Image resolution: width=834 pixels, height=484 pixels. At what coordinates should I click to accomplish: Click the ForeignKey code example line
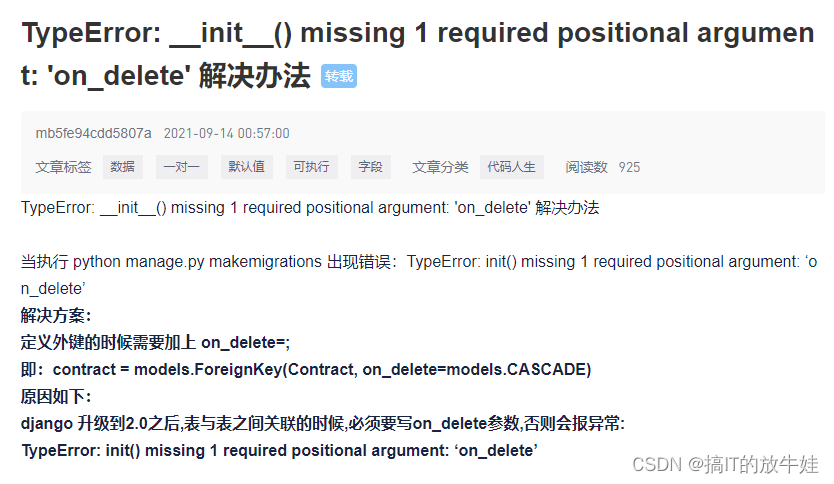[x=306, y=370]
